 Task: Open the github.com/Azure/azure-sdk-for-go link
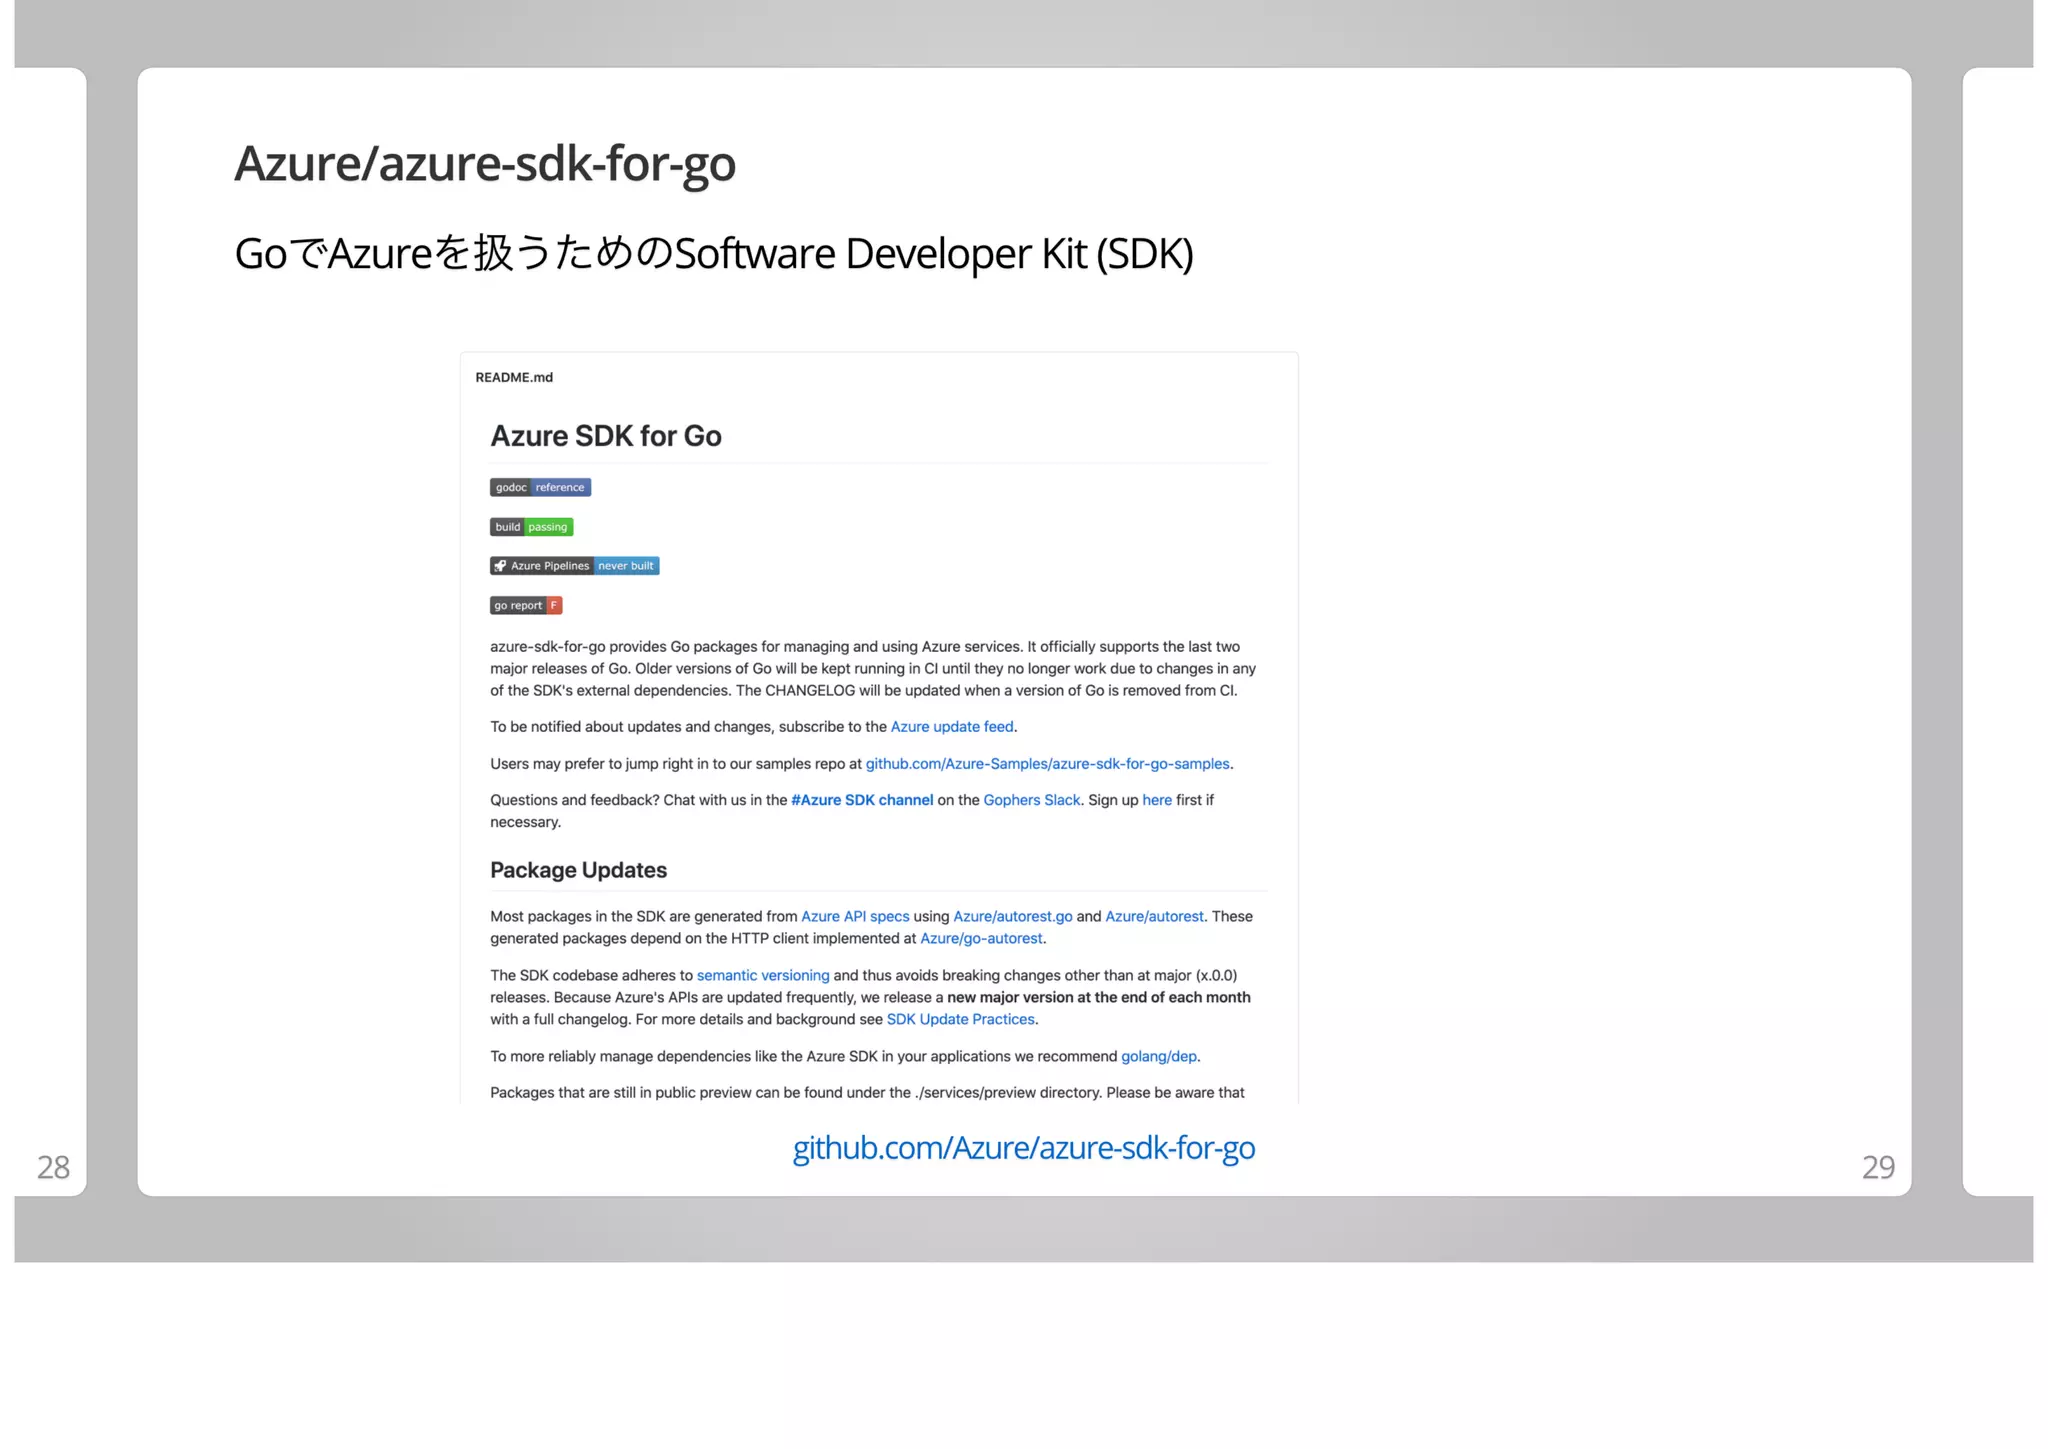pyautogui.click(x=1023, y=1147)
